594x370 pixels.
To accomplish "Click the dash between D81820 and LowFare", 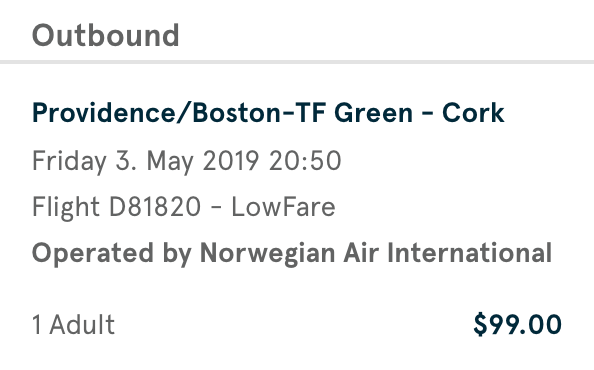I will coord(216,208).
